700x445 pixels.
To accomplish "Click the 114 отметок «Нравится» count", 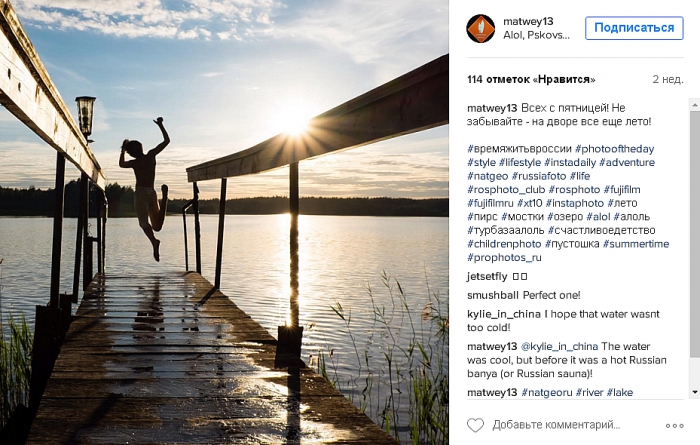I will (531, 79).
